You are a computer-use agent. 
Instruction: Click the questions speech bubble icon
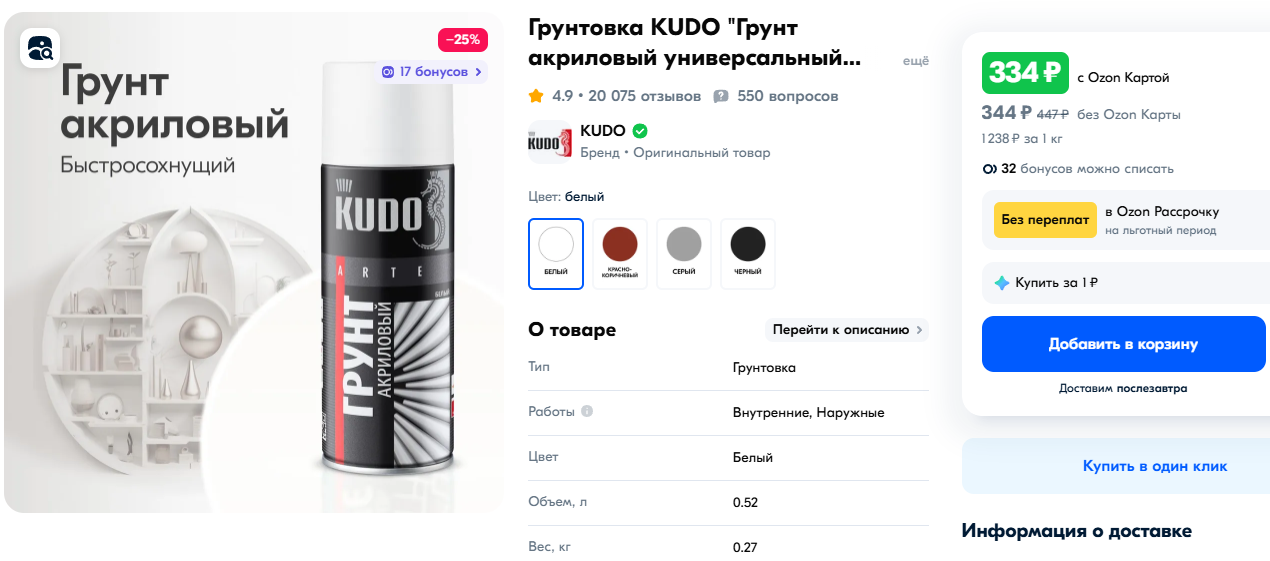(x=721, y=97)
